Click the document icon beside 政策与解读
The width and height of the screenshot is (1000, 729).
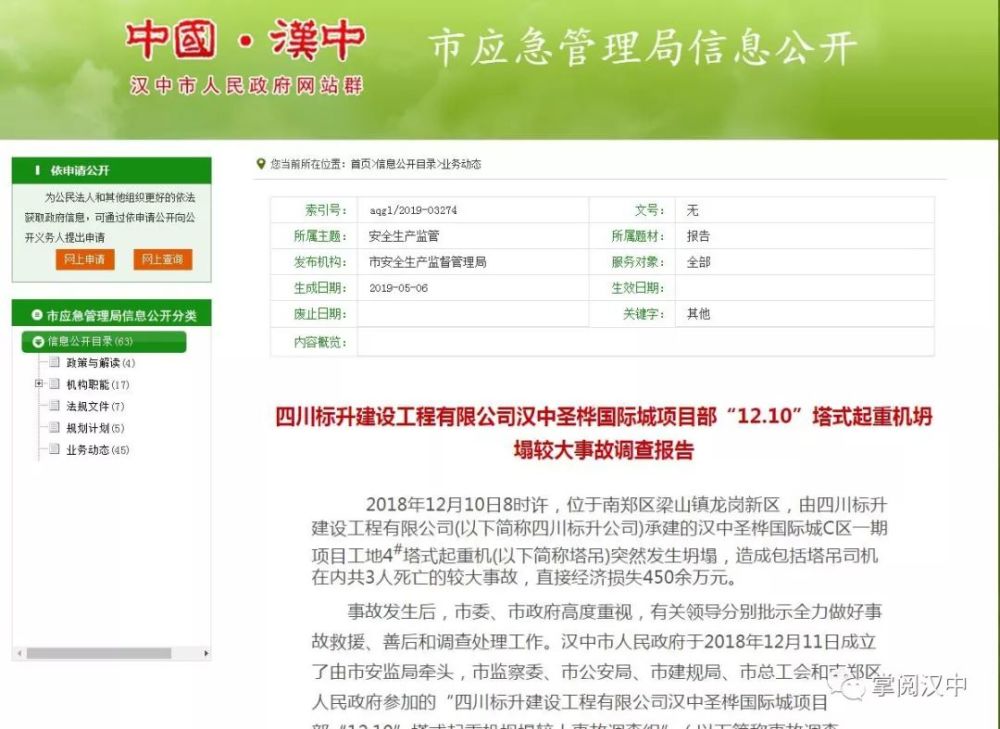click(54, 362)
